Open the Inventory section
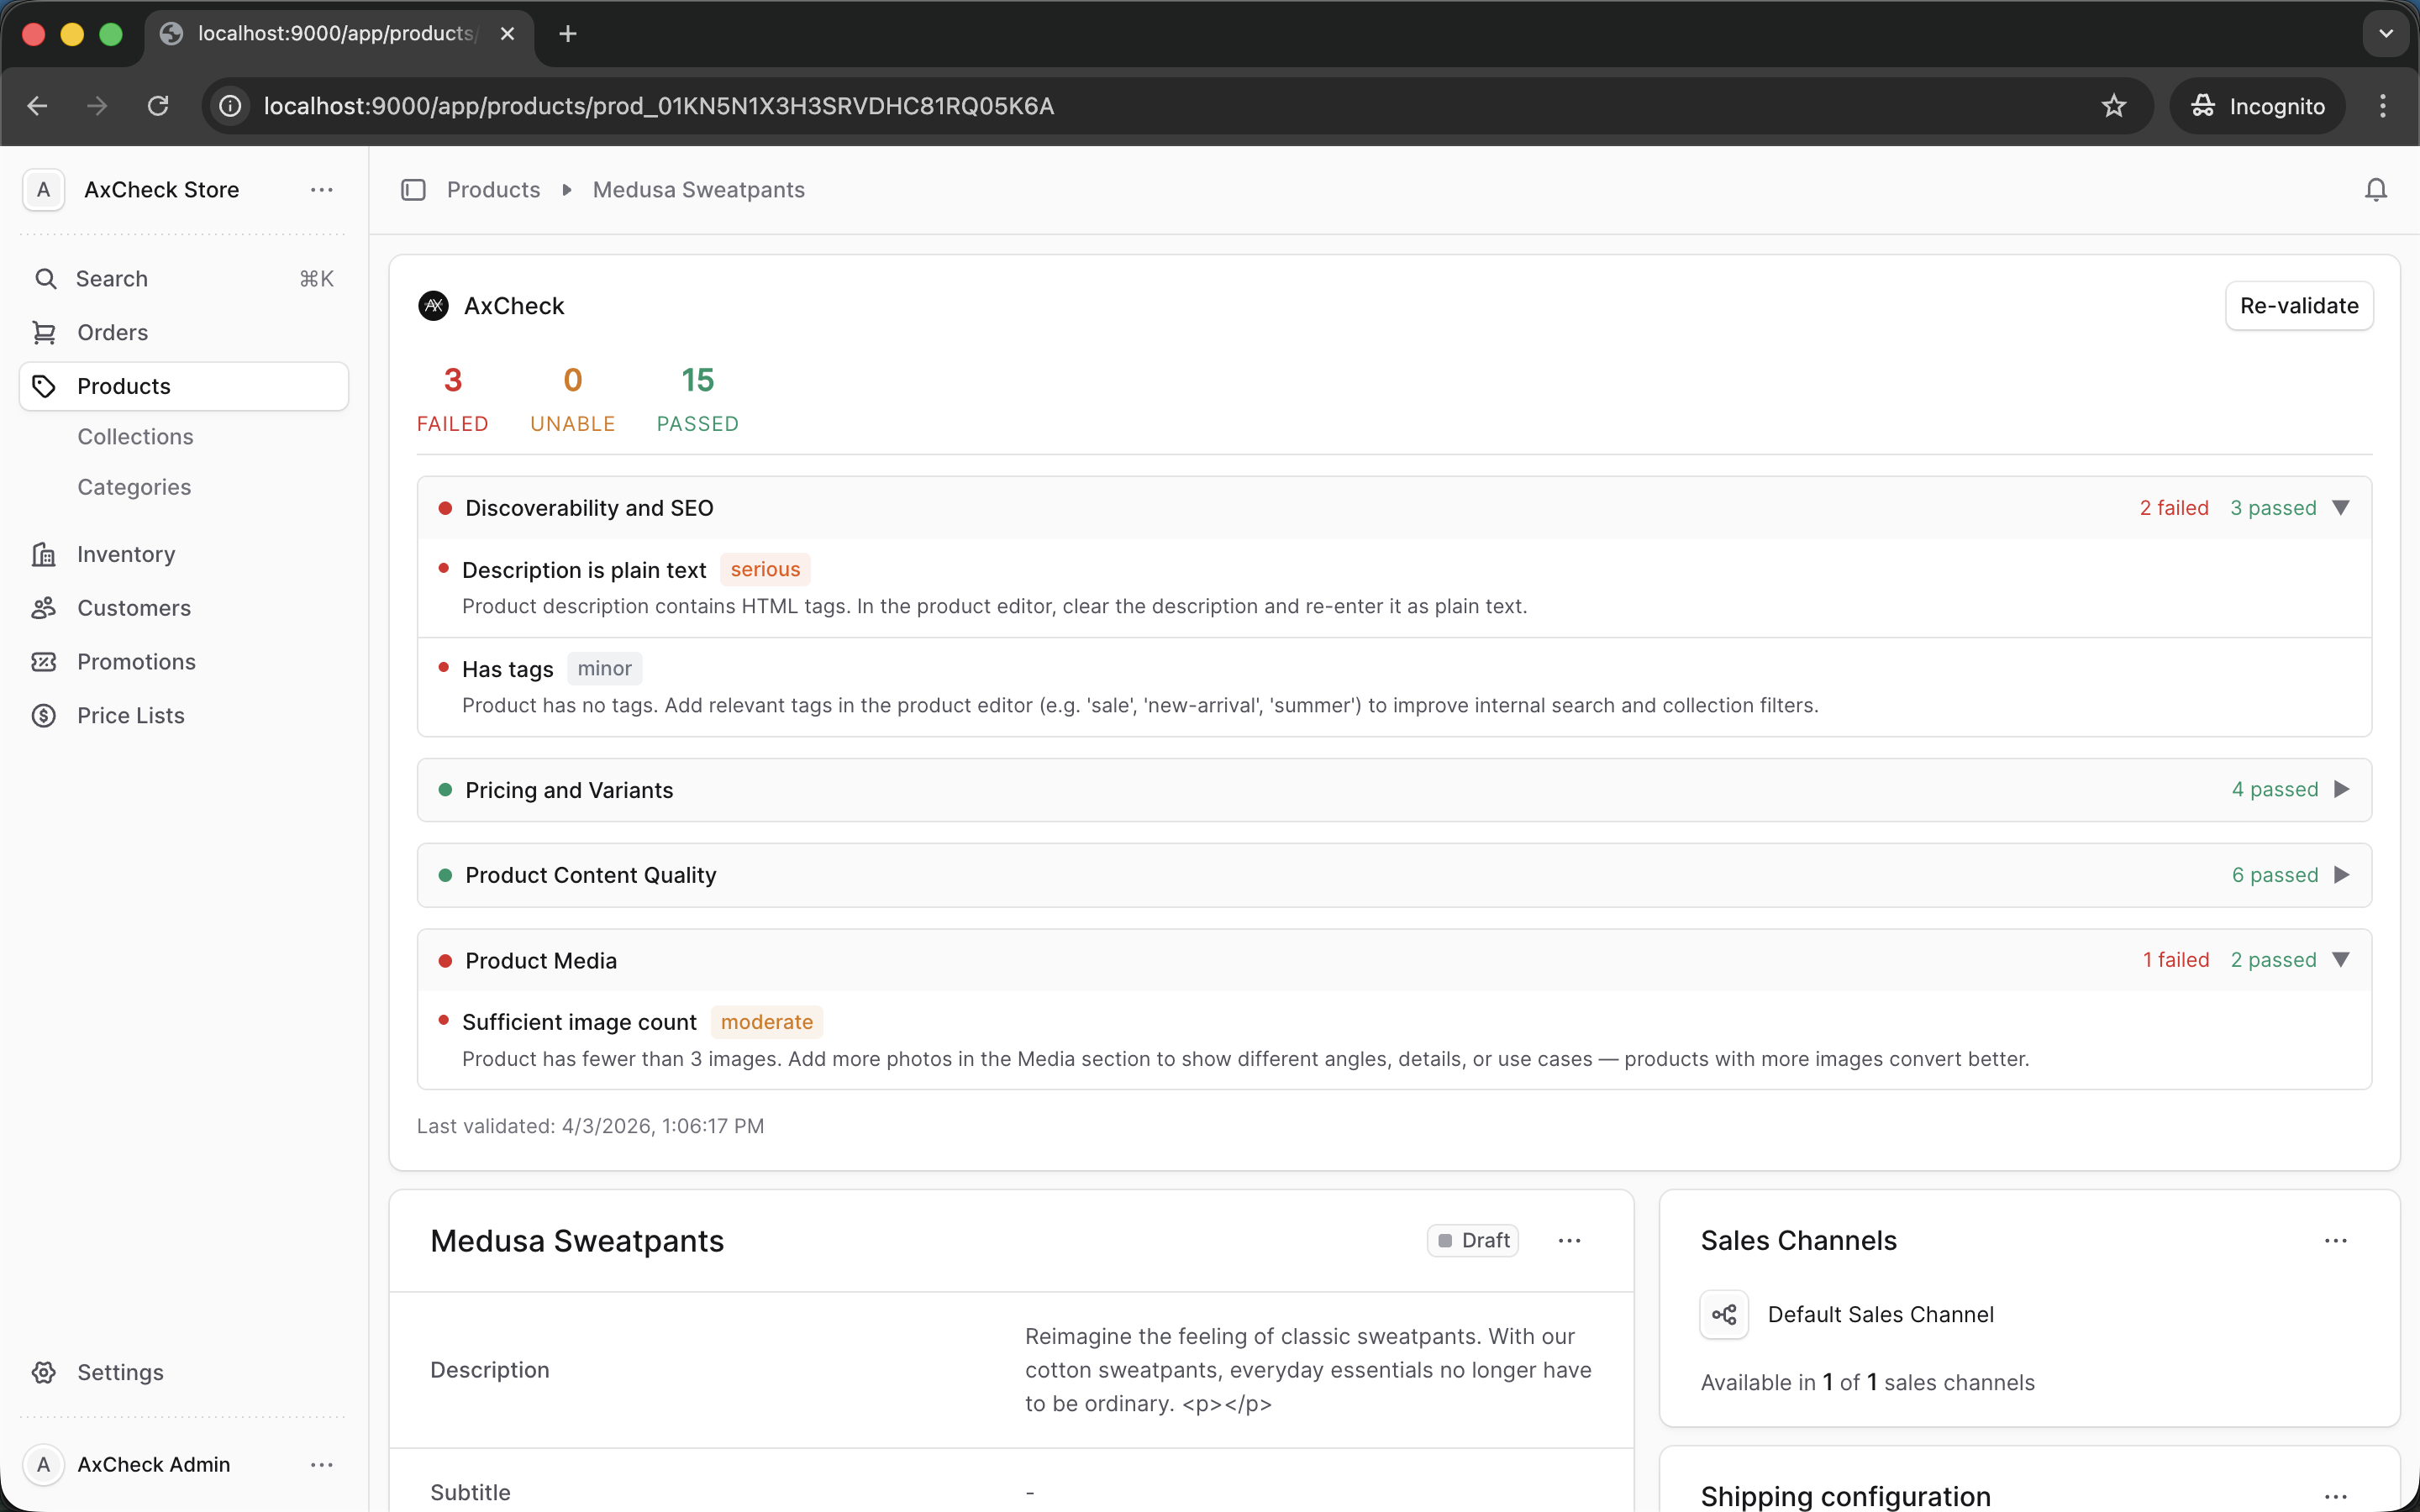Image resolution: width=2420 pixels, height=1512 pixels. point(124,554)
